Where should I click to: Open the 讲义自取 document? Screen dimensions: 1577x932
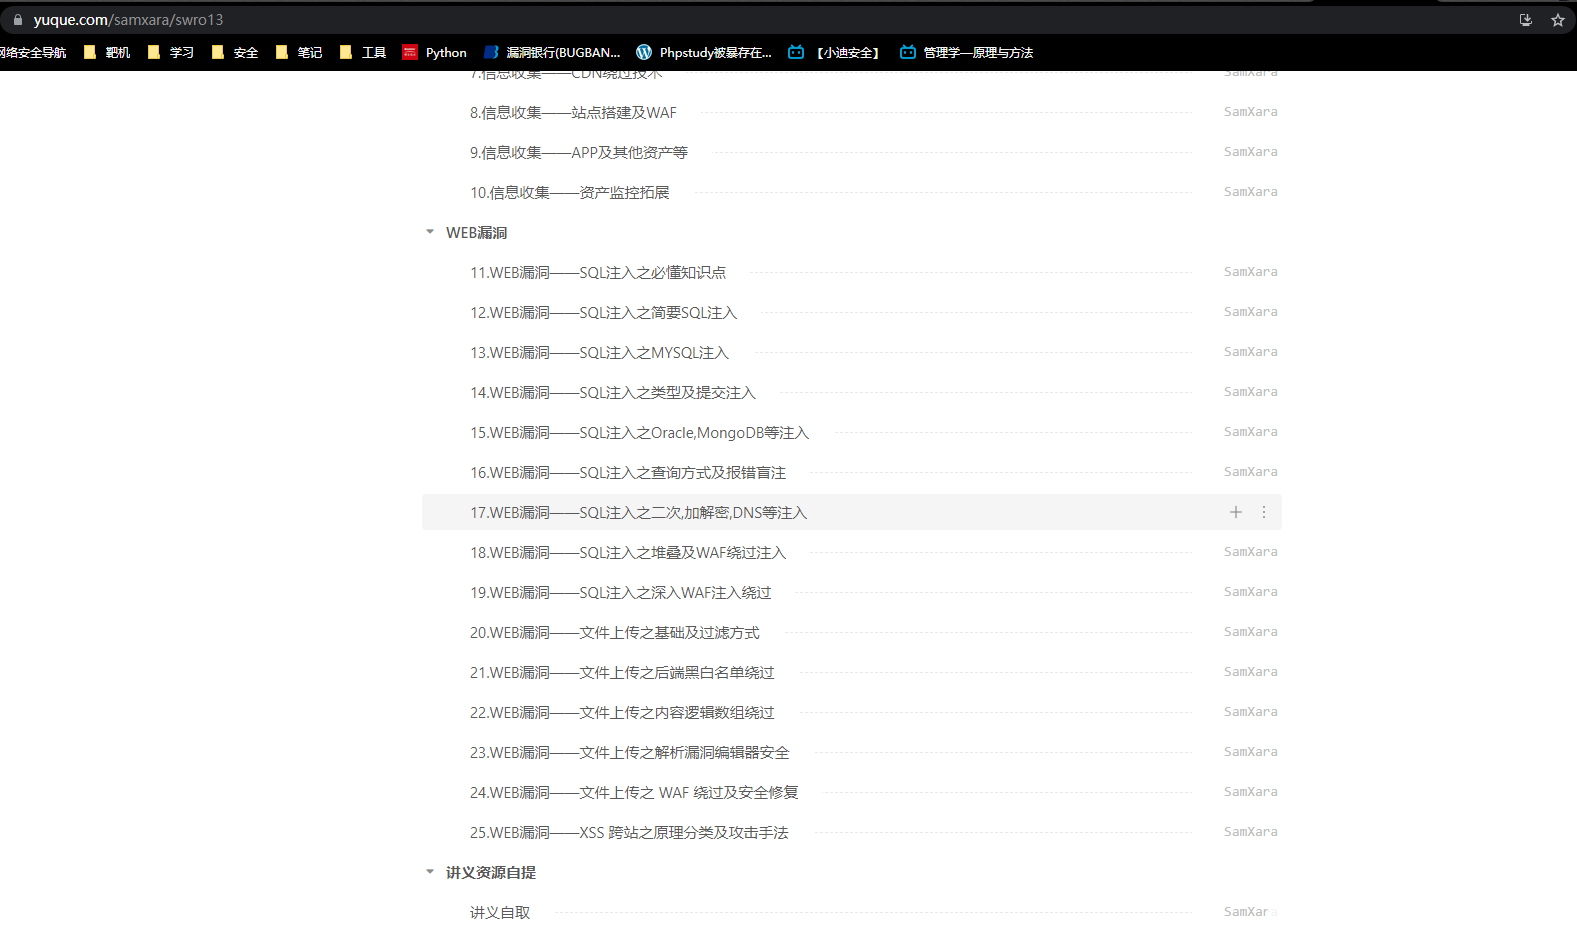tap(500, 913)
